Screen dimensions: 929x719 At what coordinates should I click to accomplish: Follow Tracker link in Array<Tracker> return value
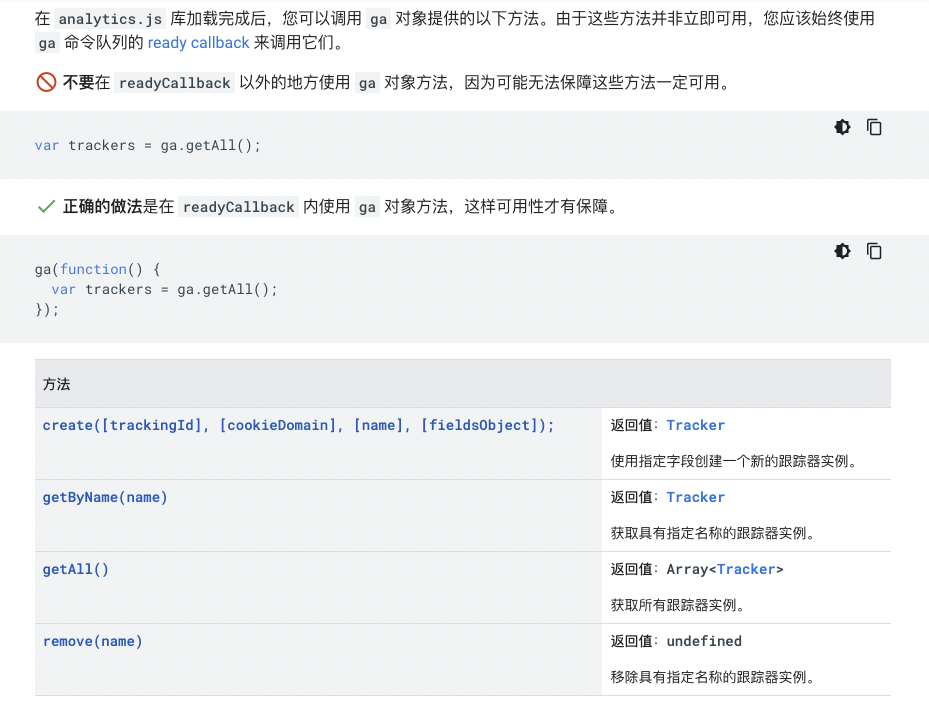click(746, 569)
